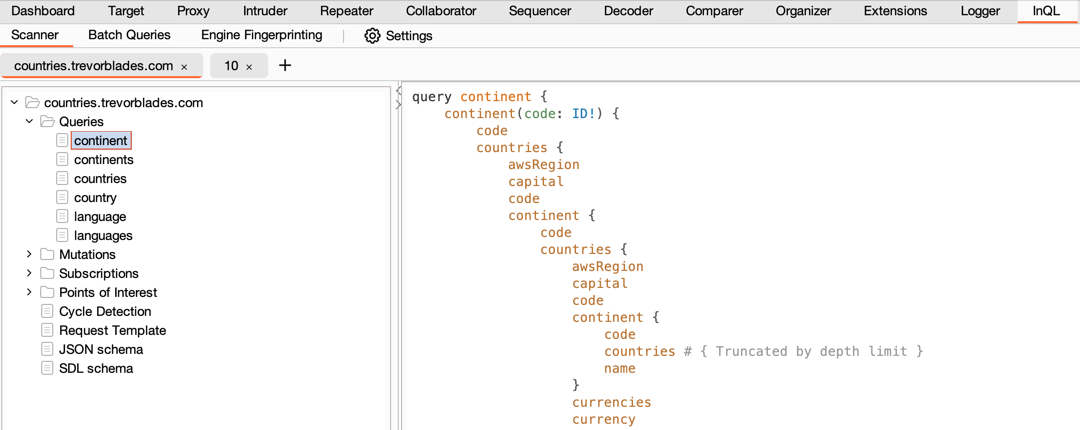The width and height of the screenshot is (1080, 430).
Task: Go to the Extensions tab
Action: tap(895, 11)
